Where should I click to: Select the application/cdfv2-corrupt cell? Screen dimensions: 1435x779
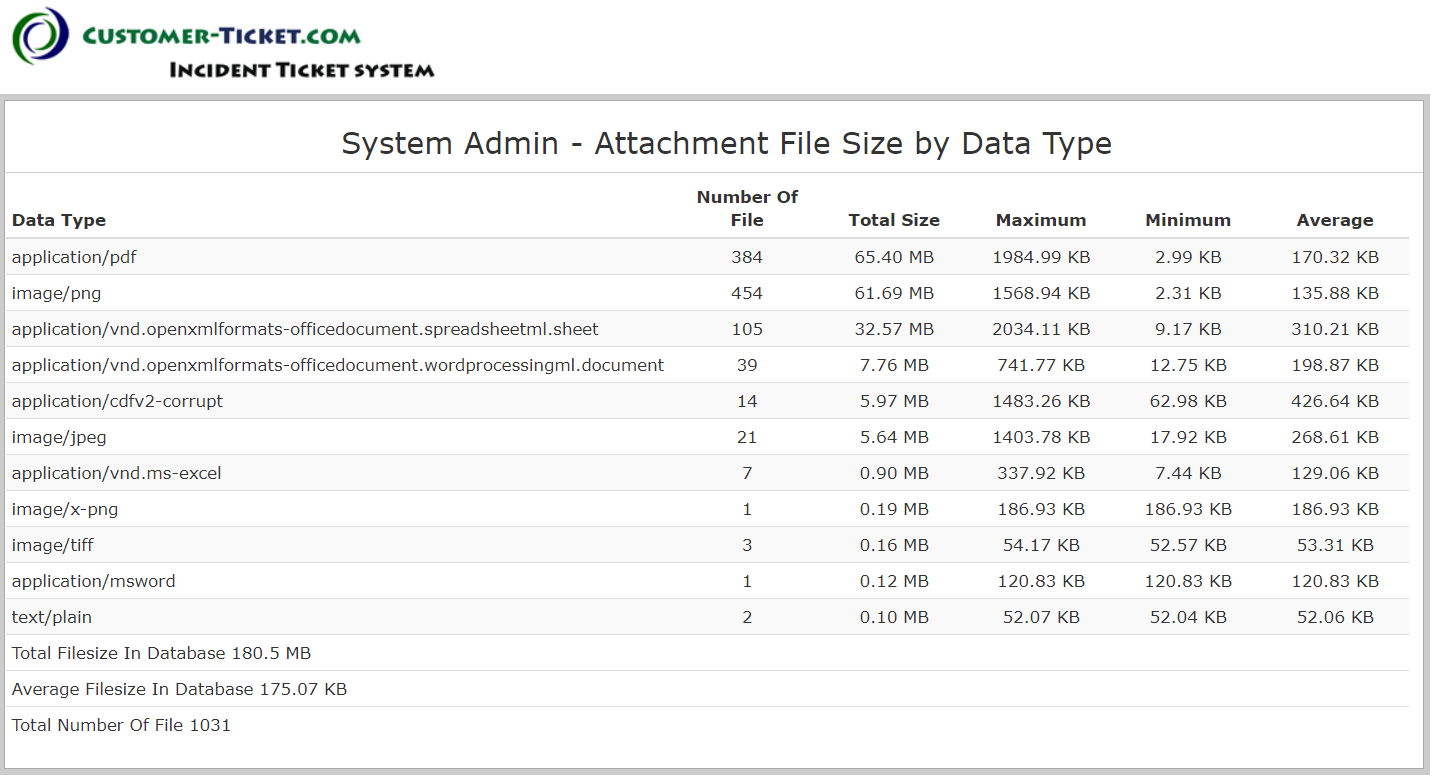[x=117, y=401]
